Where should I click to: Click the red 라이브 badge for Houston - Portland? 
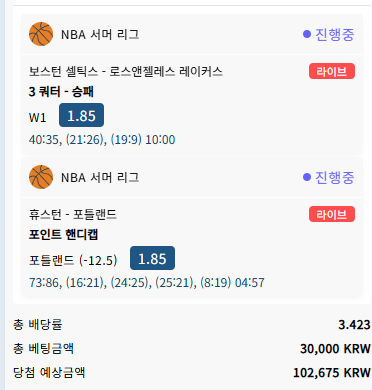point(332,214)
